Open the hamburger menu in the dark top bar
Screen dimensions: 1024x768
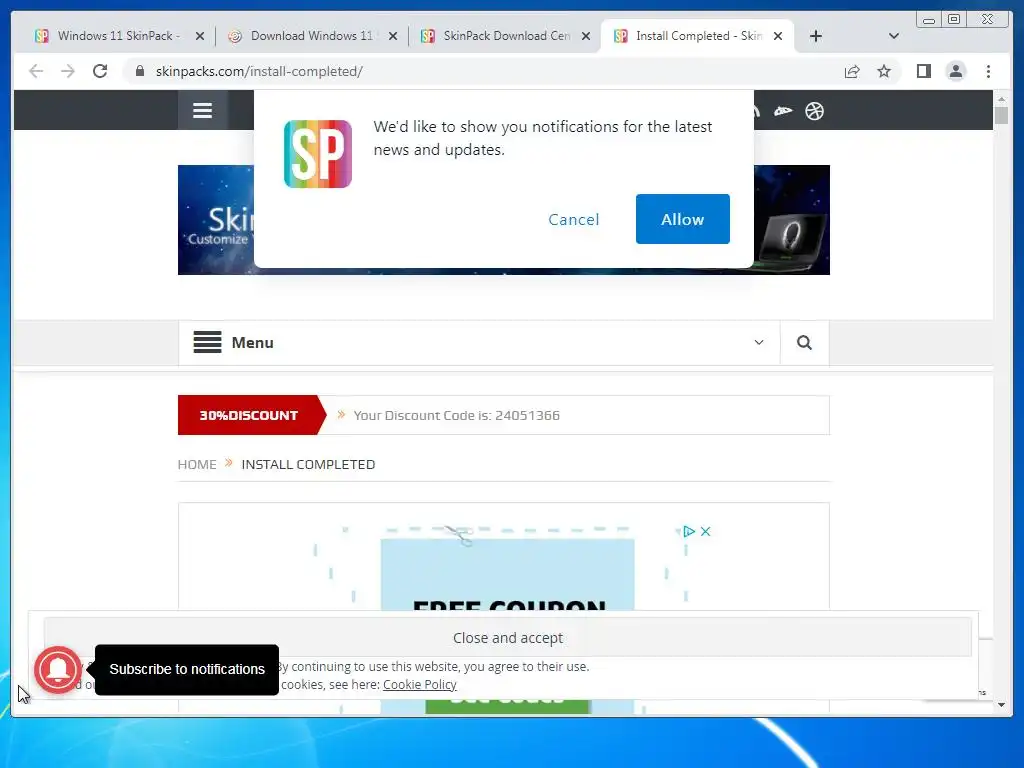pyautogui.click(x=202, y=110)
